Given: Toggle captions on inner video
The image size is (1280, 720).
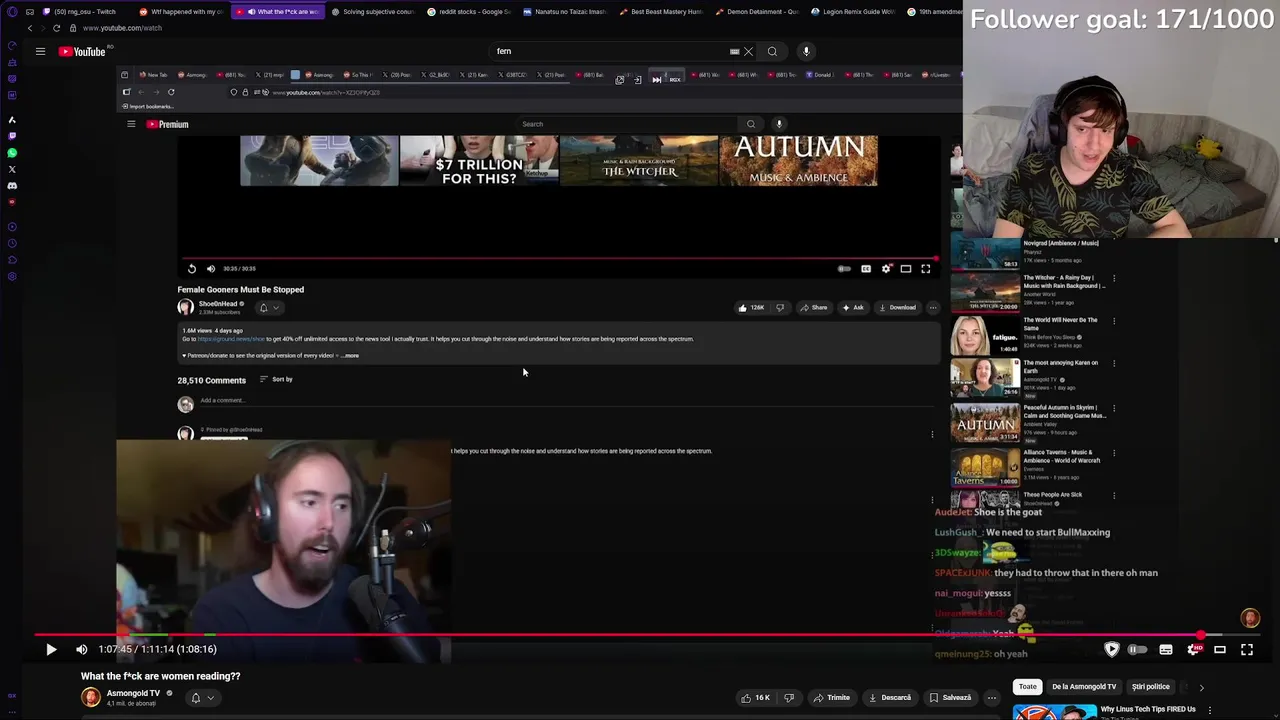Looking at the screenshot, I should point(866,268).
